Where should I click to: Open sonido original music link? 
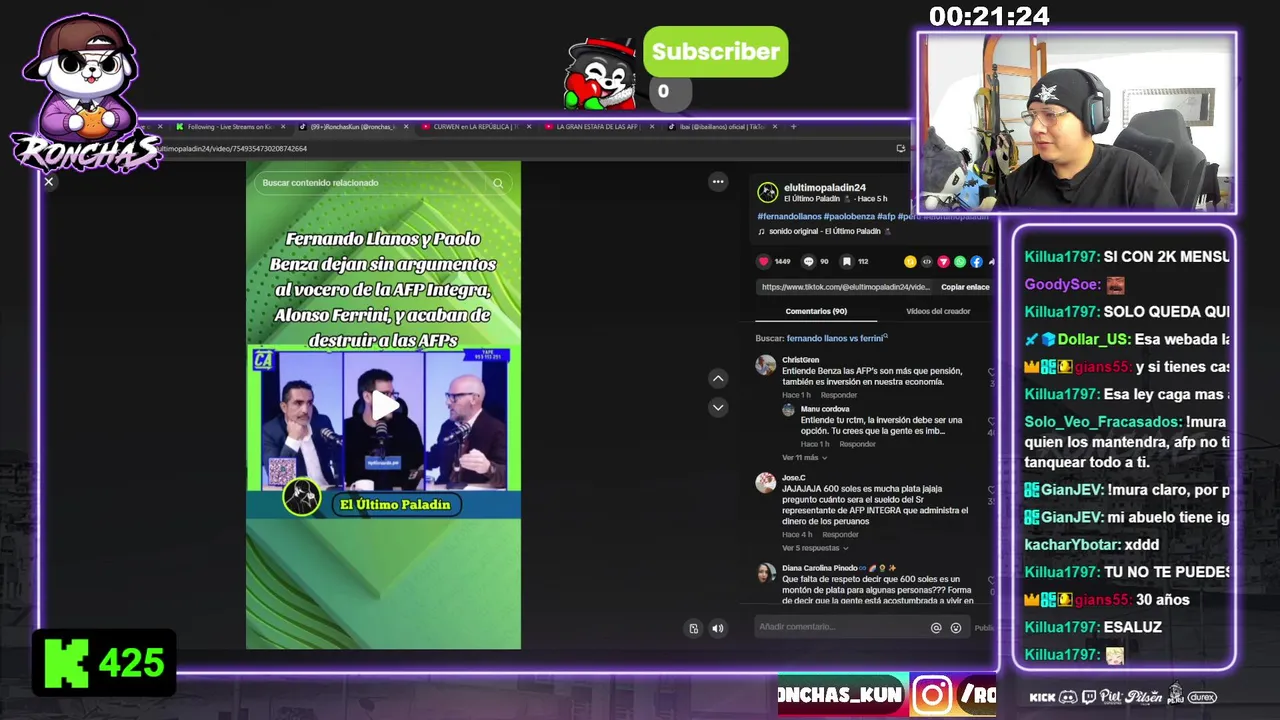(x=824, y=231)
